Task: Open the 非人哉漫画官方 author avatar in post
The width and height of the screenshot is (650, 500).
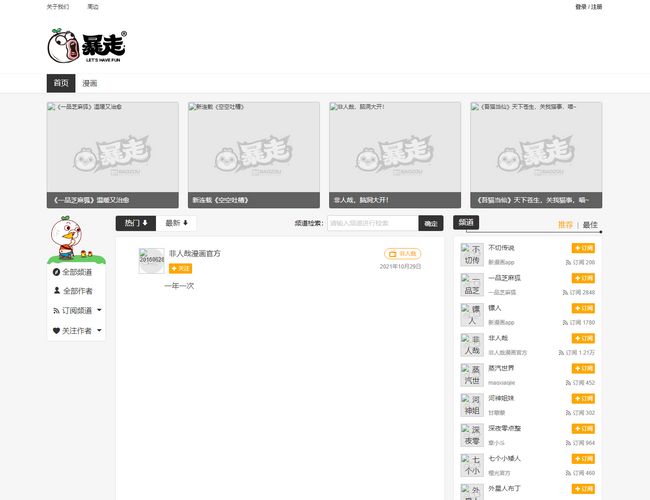Action: pos(151,260)
